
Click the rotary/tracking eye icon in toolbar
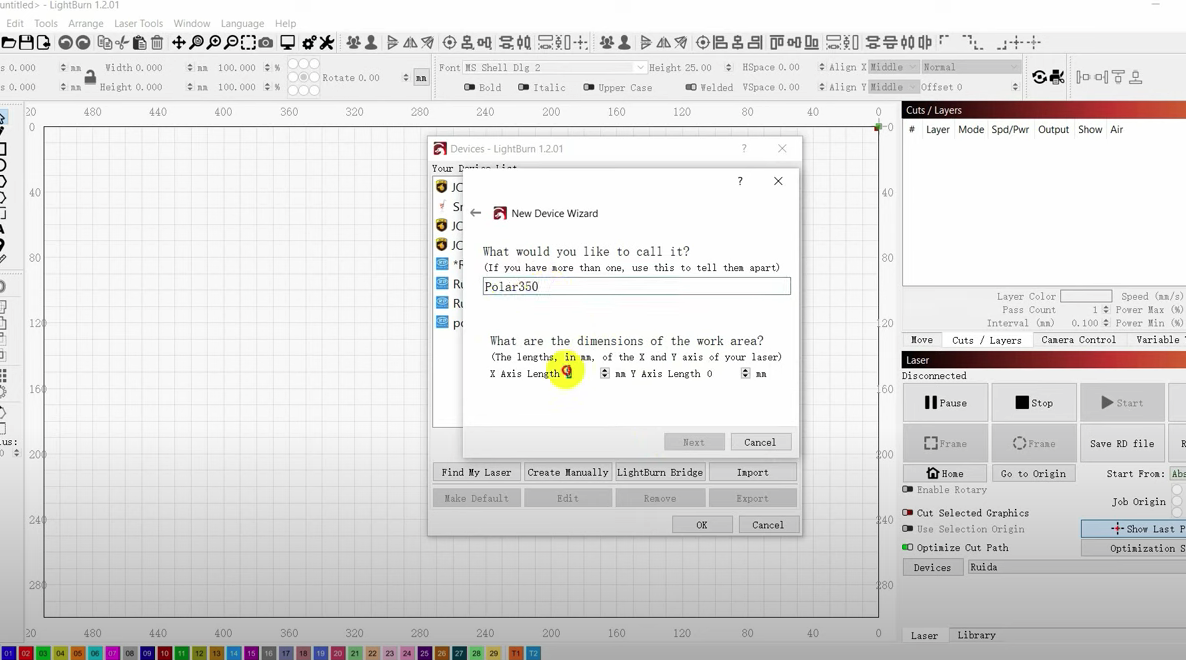pyautogui.click(x=1039, y=77)
